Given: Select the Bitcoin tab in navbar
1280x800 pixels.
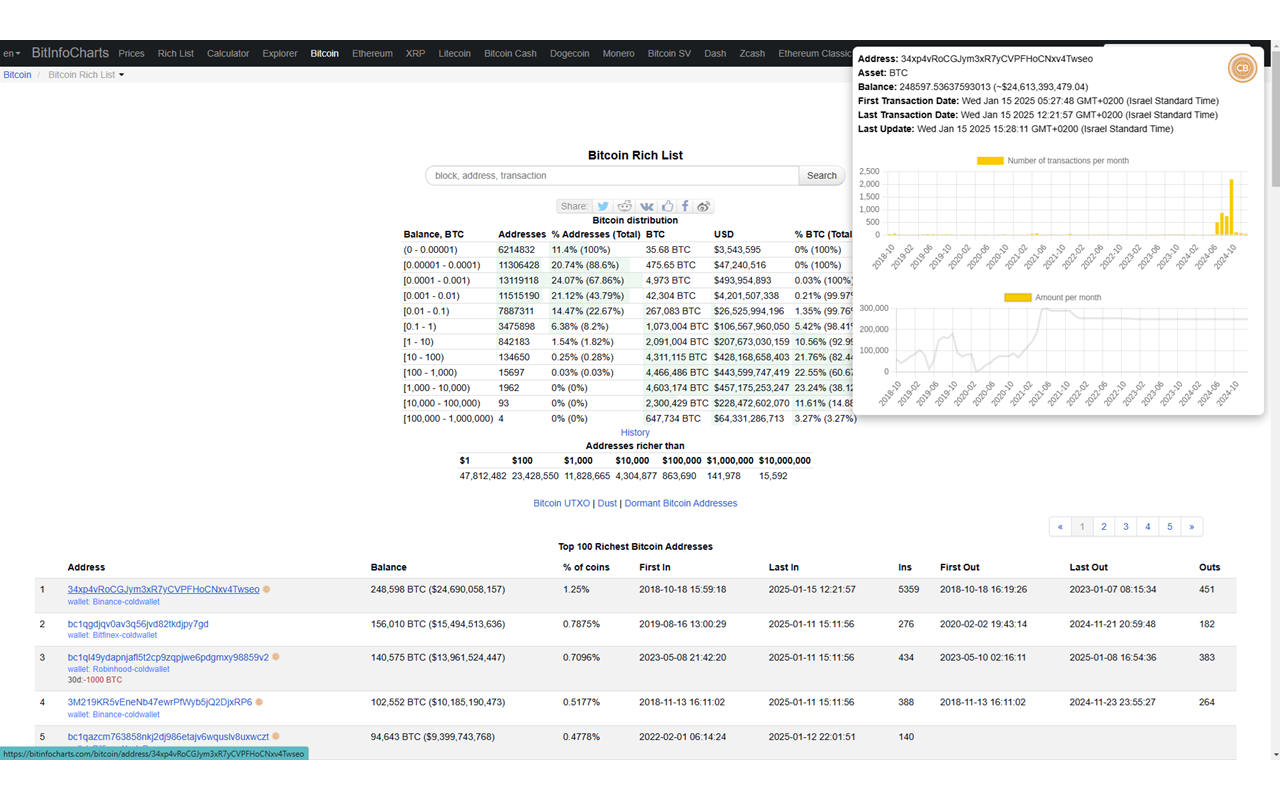Looking at the screenshot, I should (324, 54).
